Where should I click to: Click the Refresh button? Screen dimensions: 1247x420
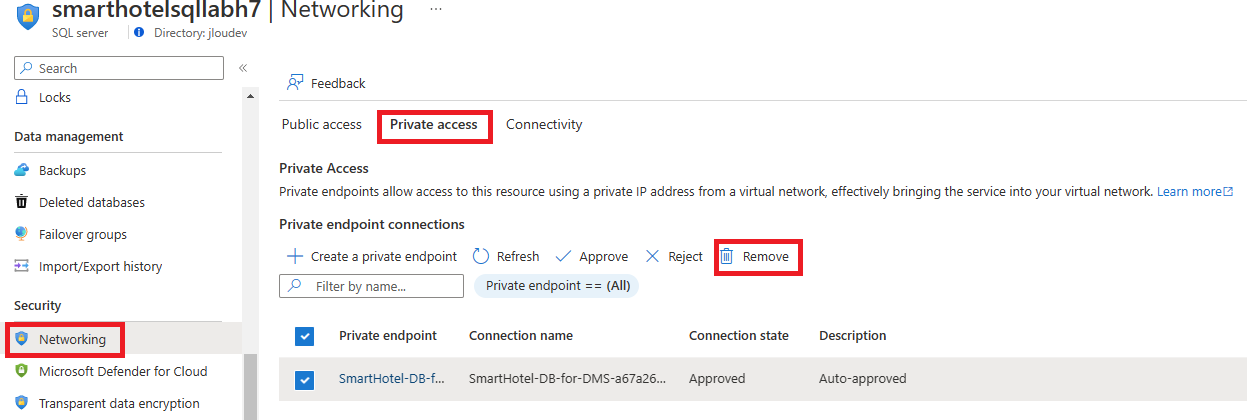click(x=506, y=256)
